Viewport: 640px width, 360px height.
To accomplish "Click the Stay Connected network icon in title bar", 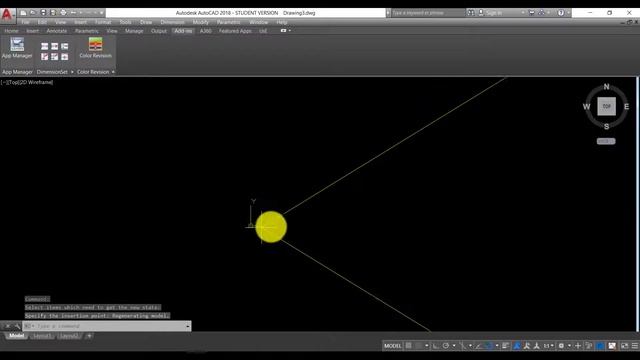I will point(542,13).
